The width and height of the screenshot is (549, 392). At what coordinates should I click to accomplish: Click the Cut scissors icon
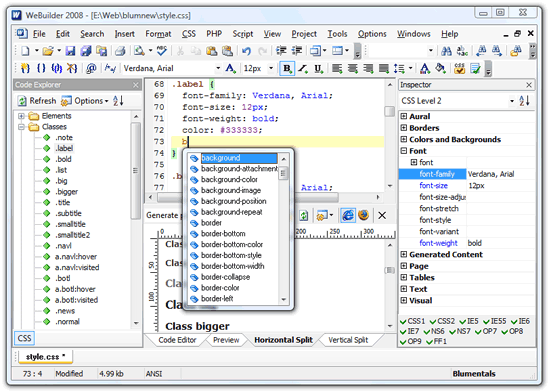click(x=180, y=51)
